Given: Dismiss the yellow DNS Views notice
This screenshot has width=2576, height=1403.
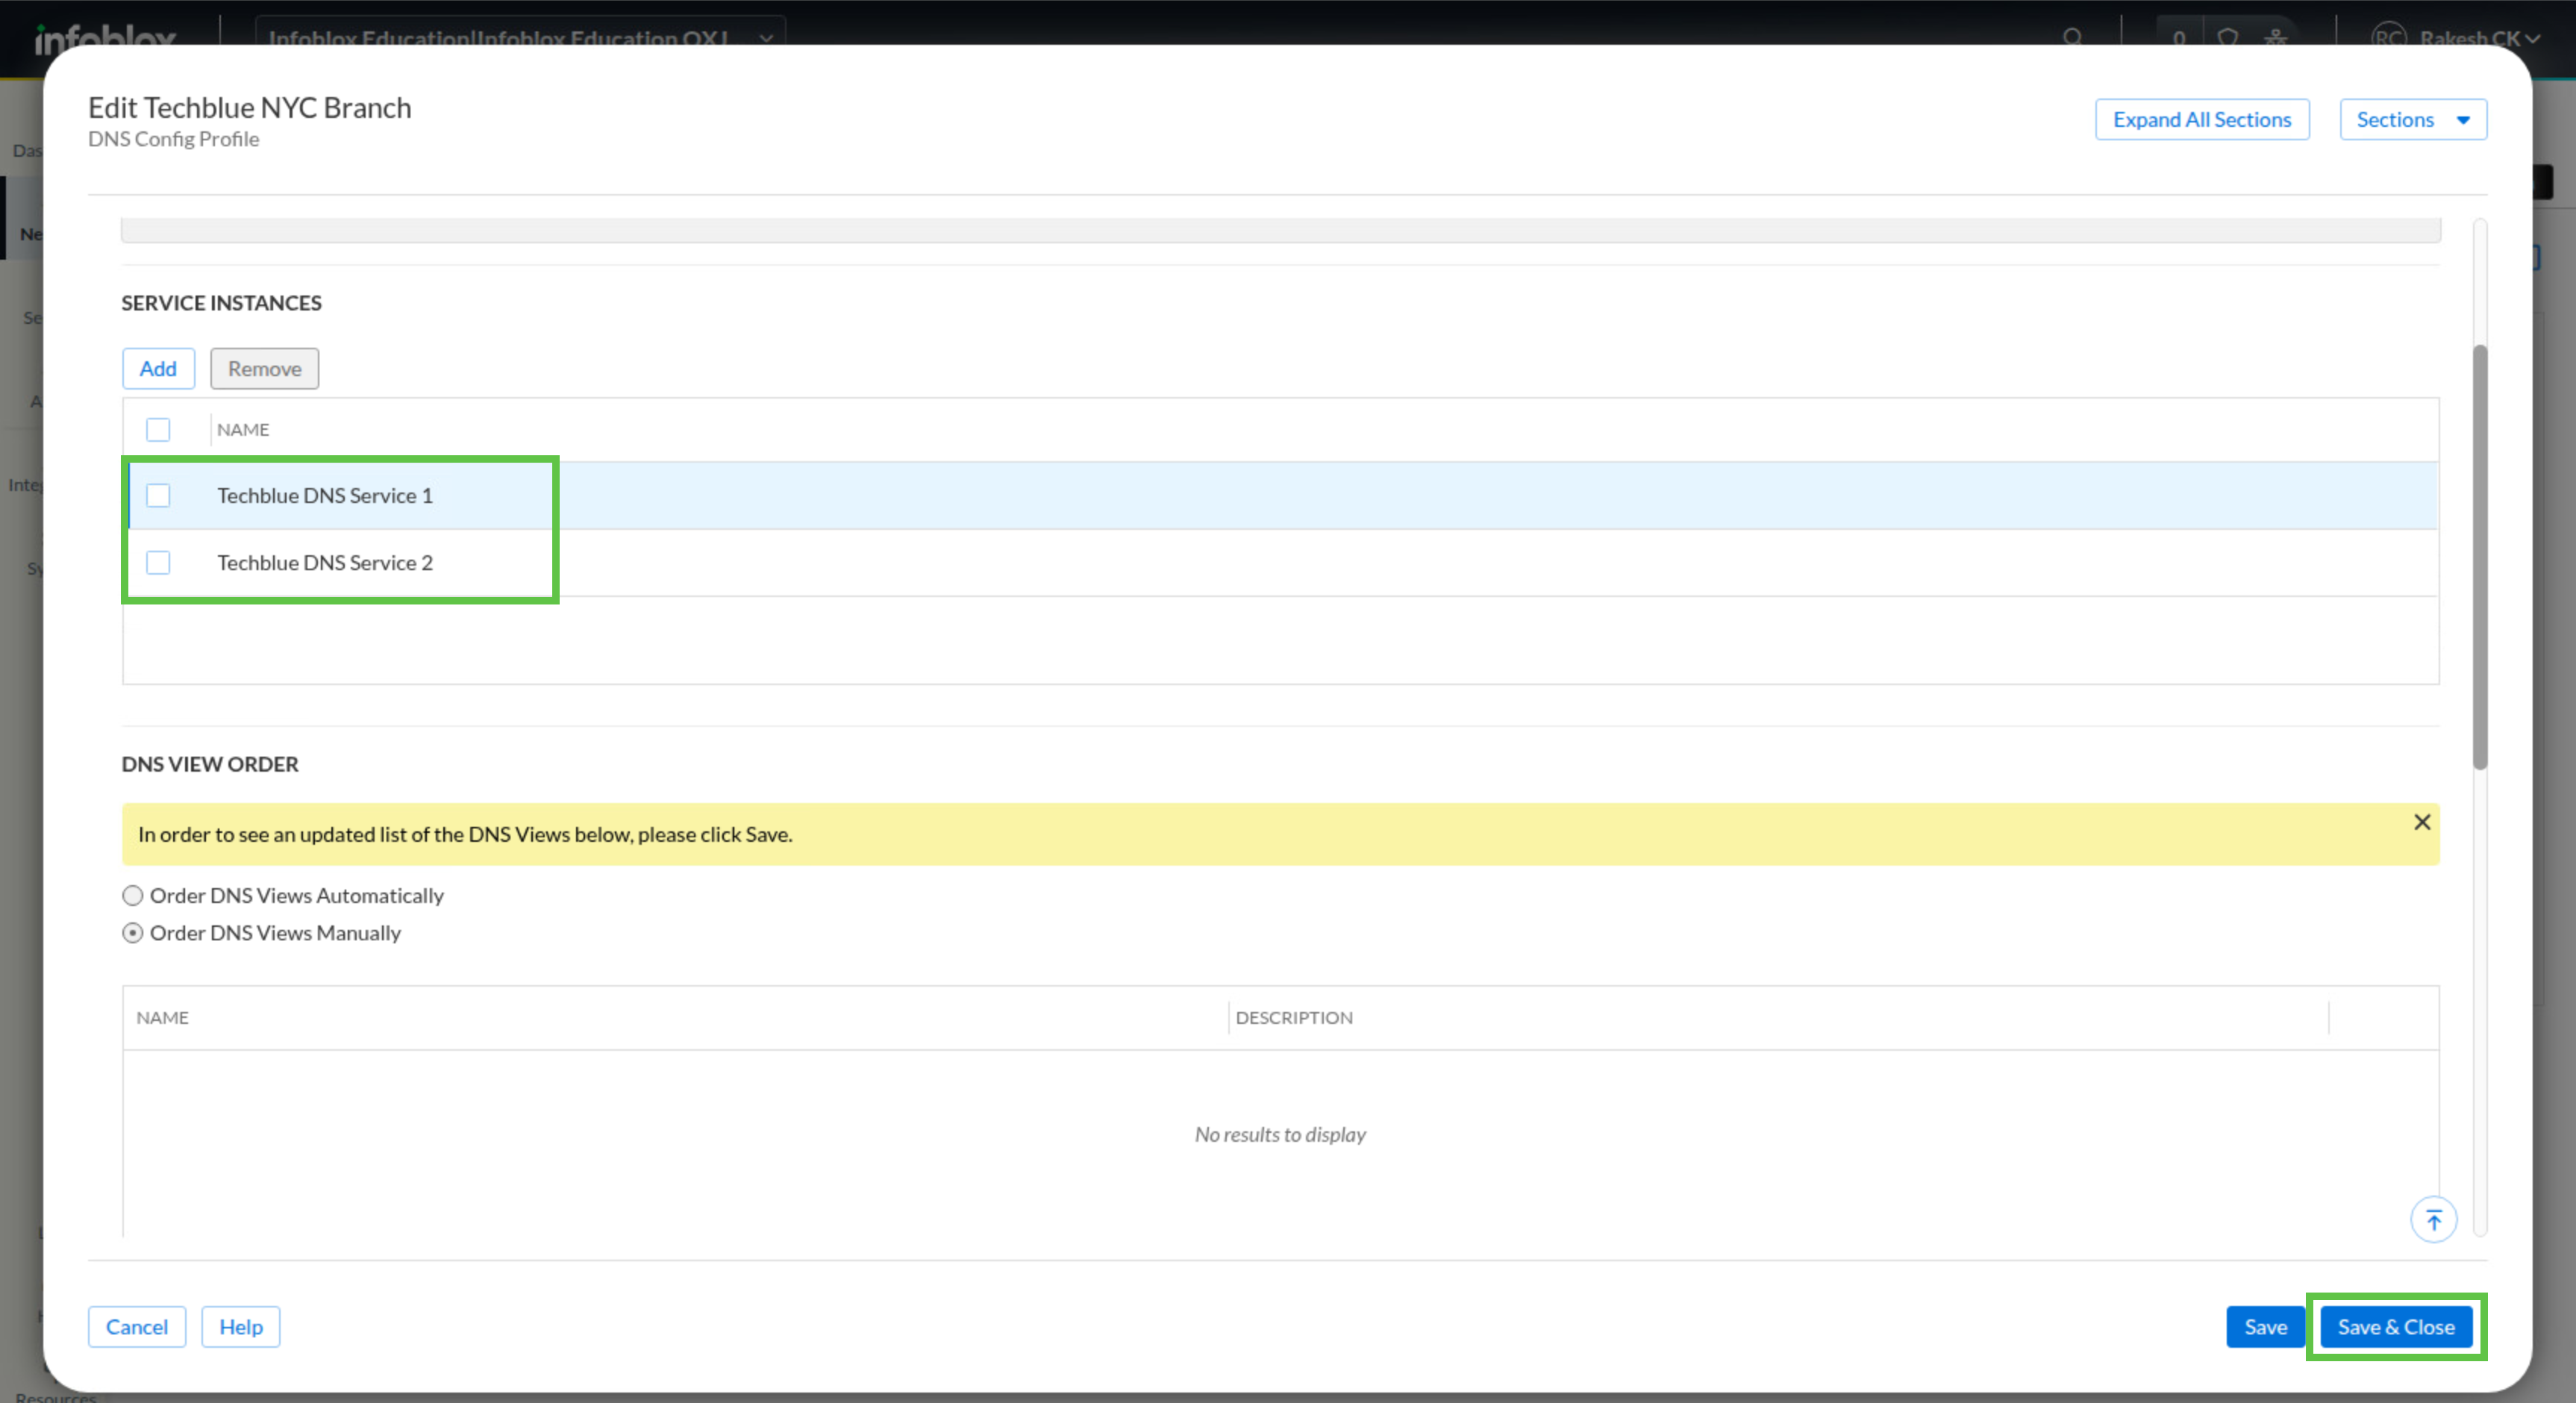Looking at the screenshot, I should [x=2421, y=822].
